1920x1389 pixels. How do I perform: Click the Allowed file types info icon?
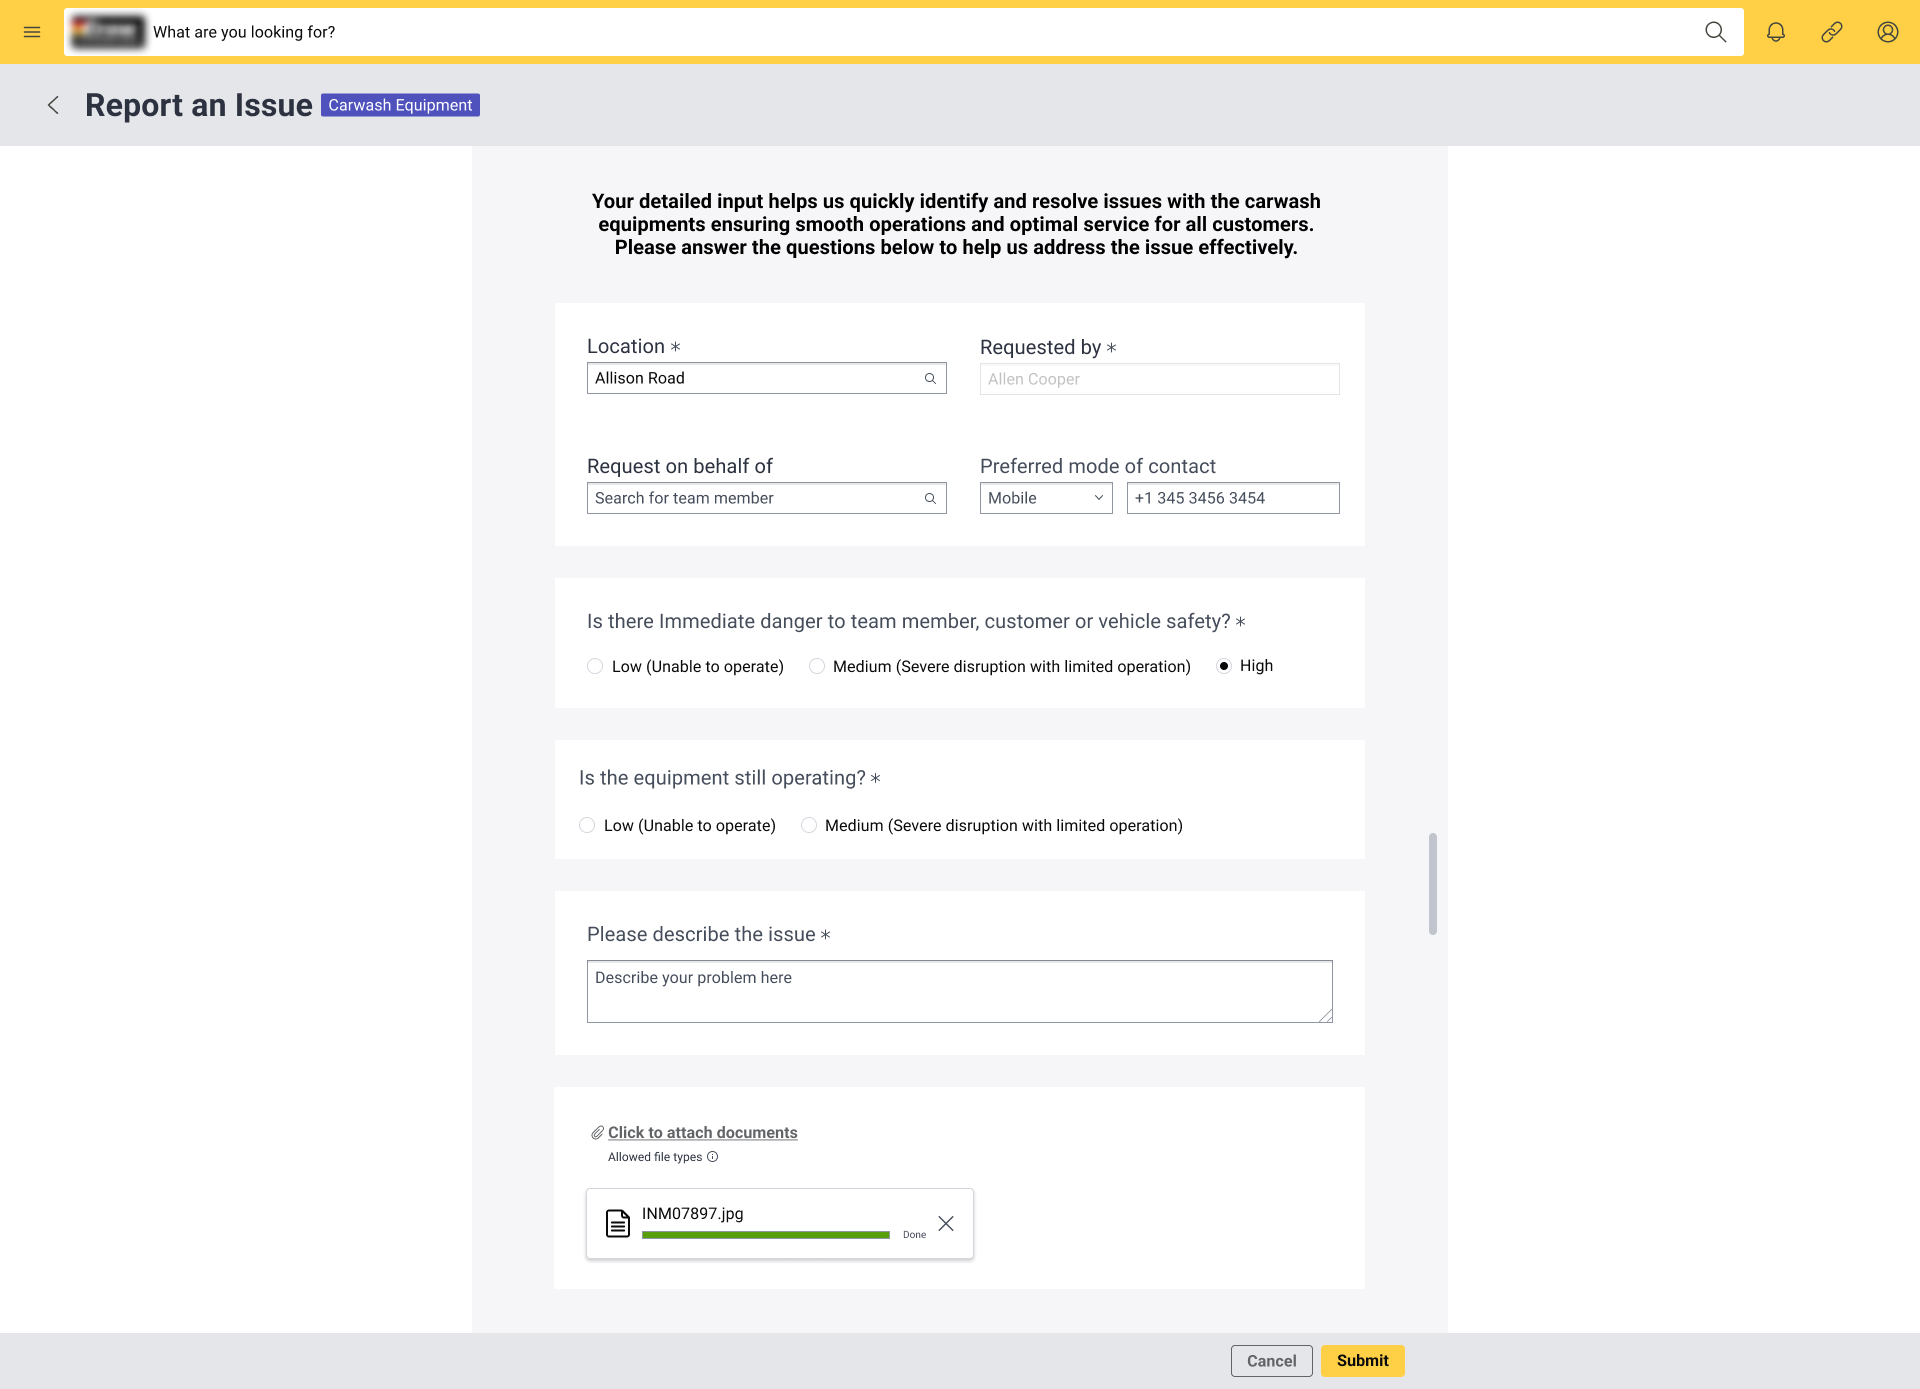coord(712,1157)
